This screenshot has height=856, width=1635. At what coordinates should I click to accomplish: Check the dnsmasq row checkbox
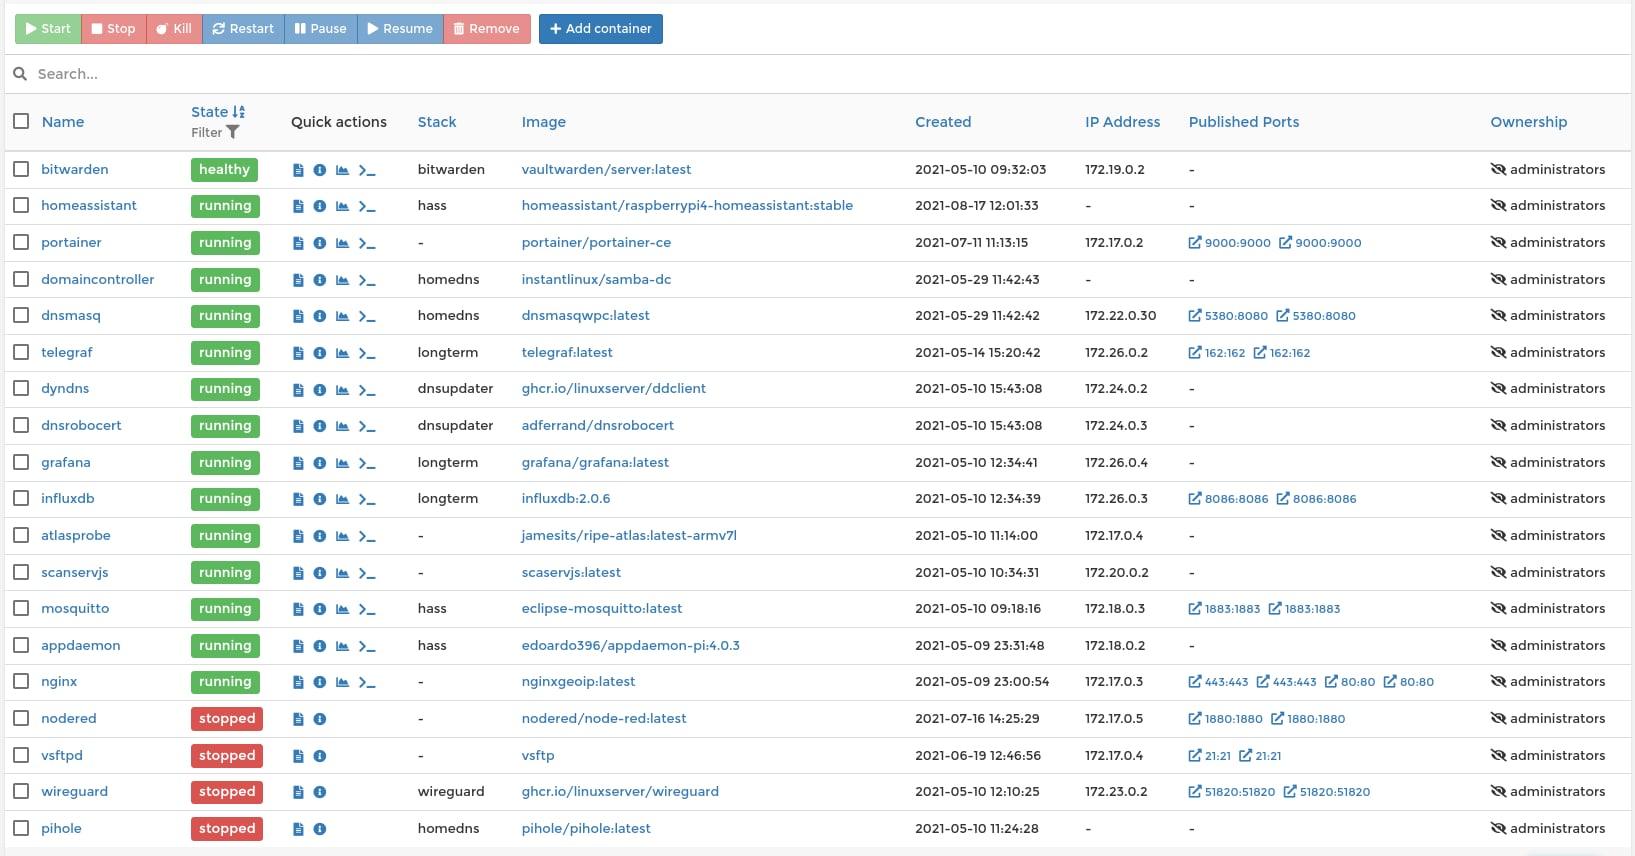(21, 315)
